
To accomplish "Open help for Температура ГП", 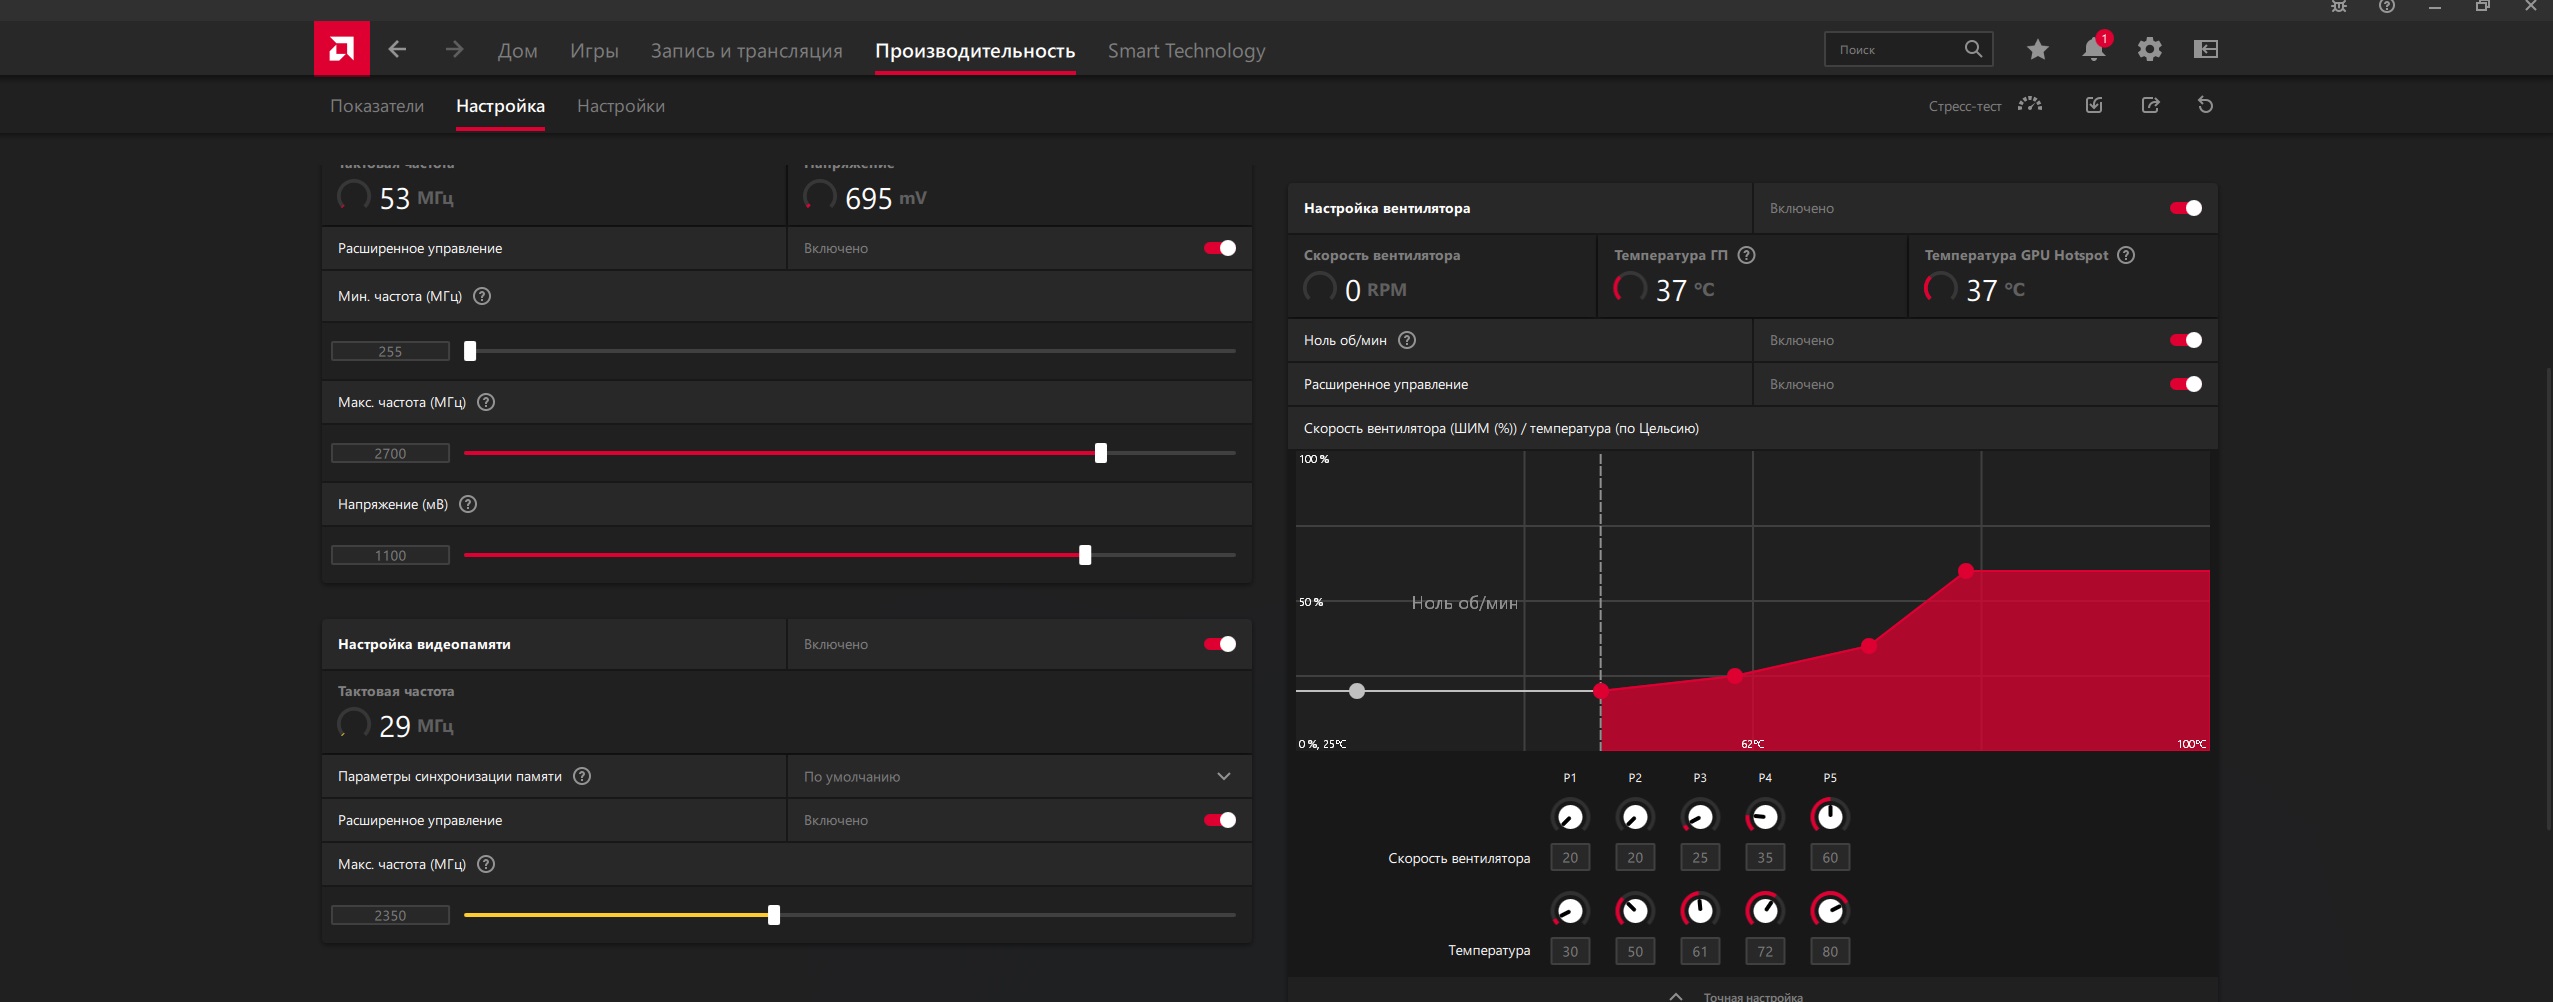I will [1746, 255].
